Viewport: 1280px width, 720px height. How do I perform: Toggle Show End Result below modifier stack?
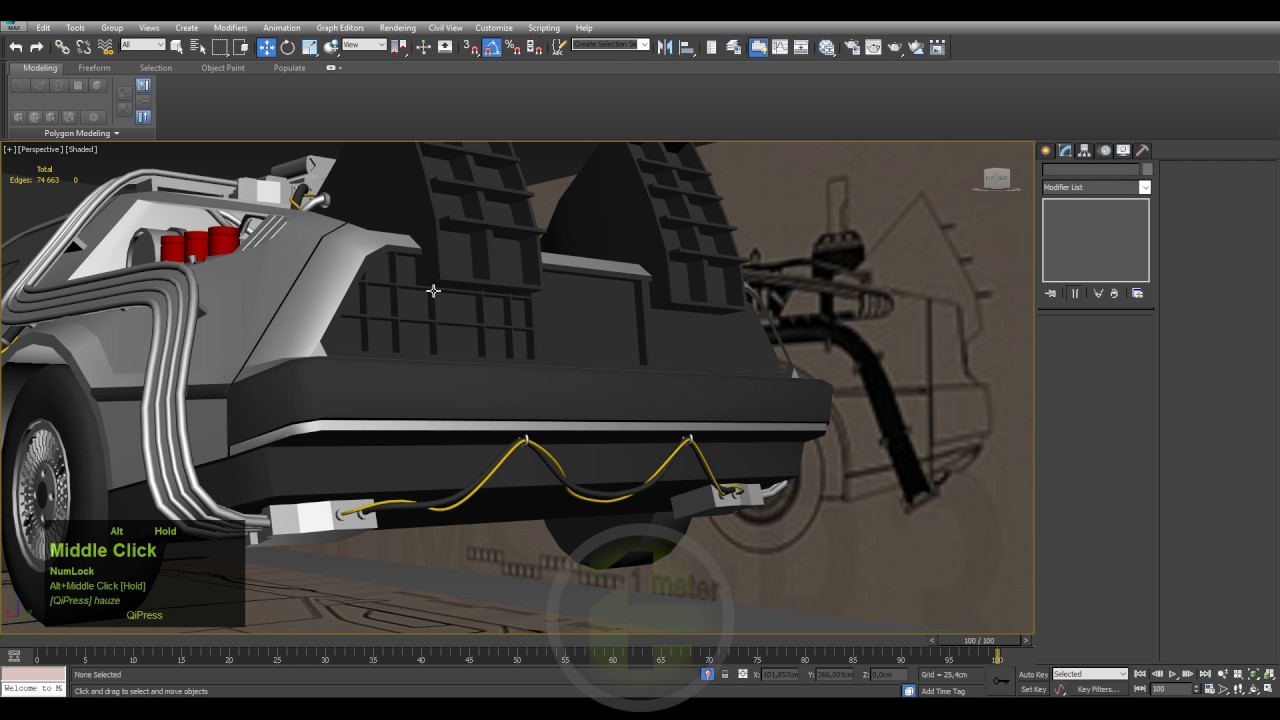(1075, 293)
